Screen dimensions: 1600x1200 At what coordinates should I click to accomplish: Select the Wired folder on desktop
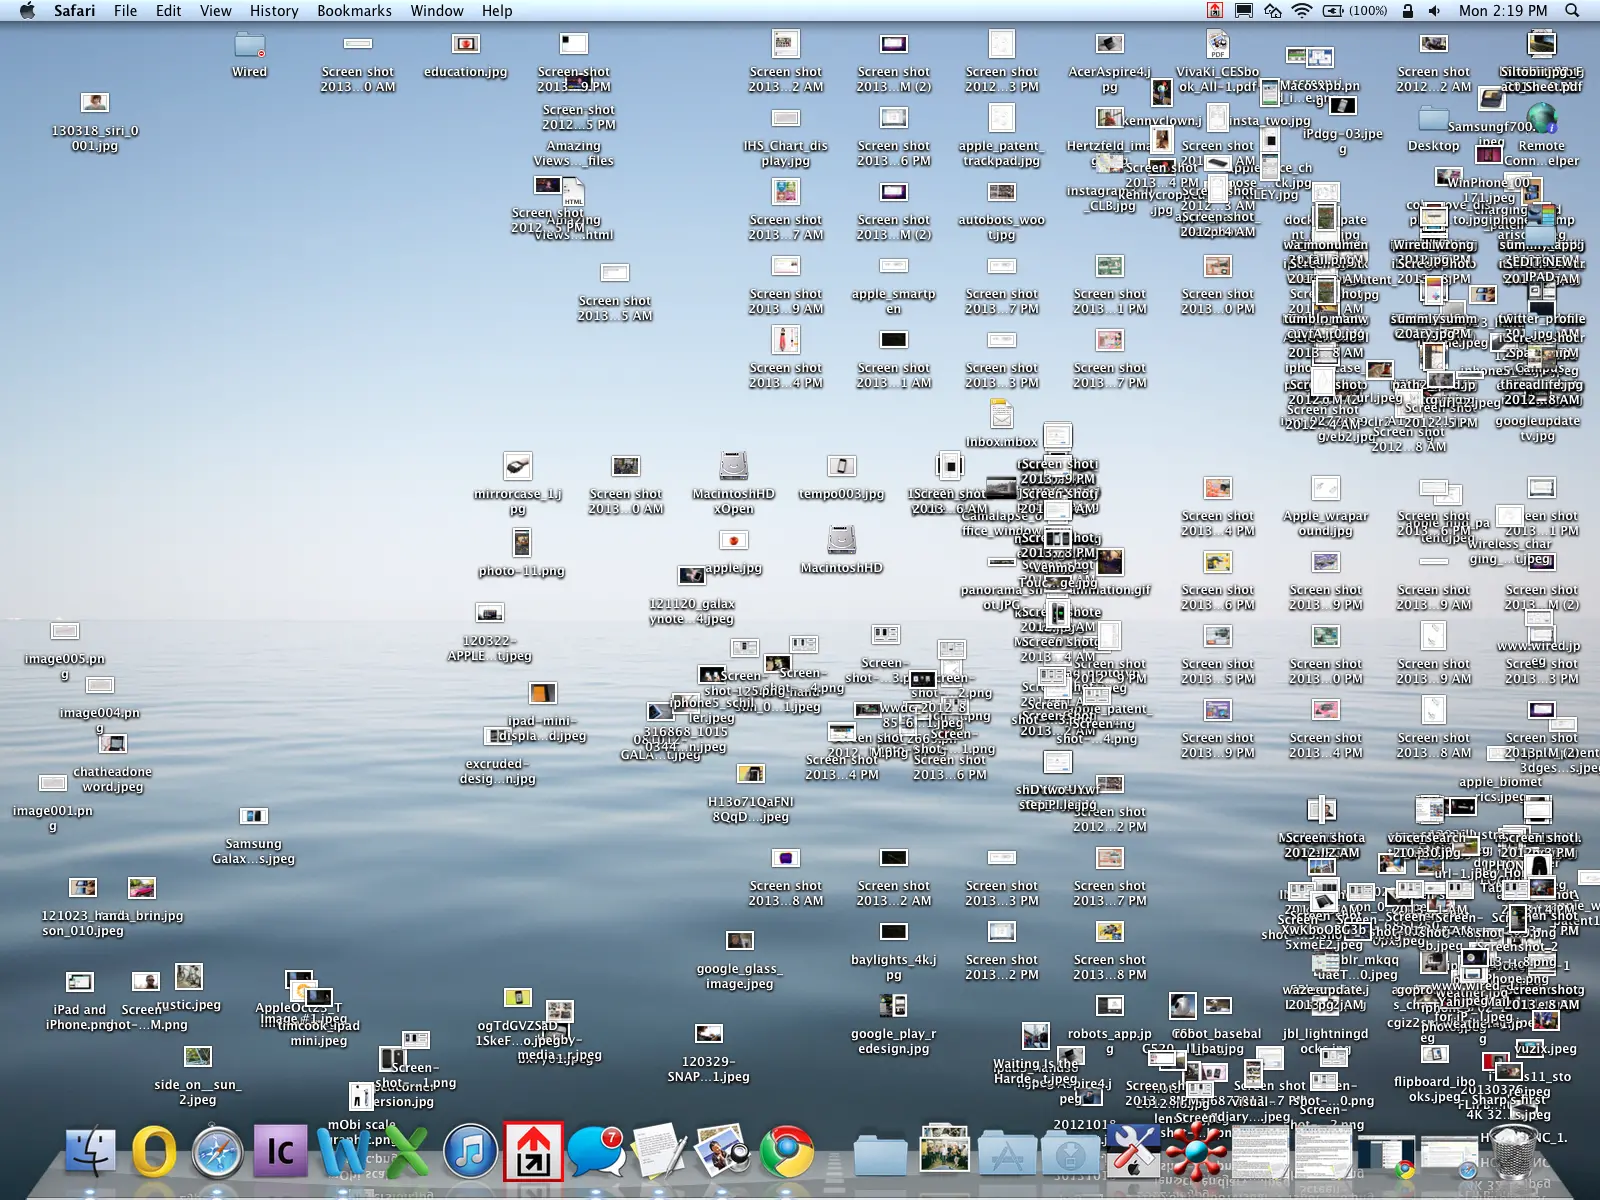(249, 46)
